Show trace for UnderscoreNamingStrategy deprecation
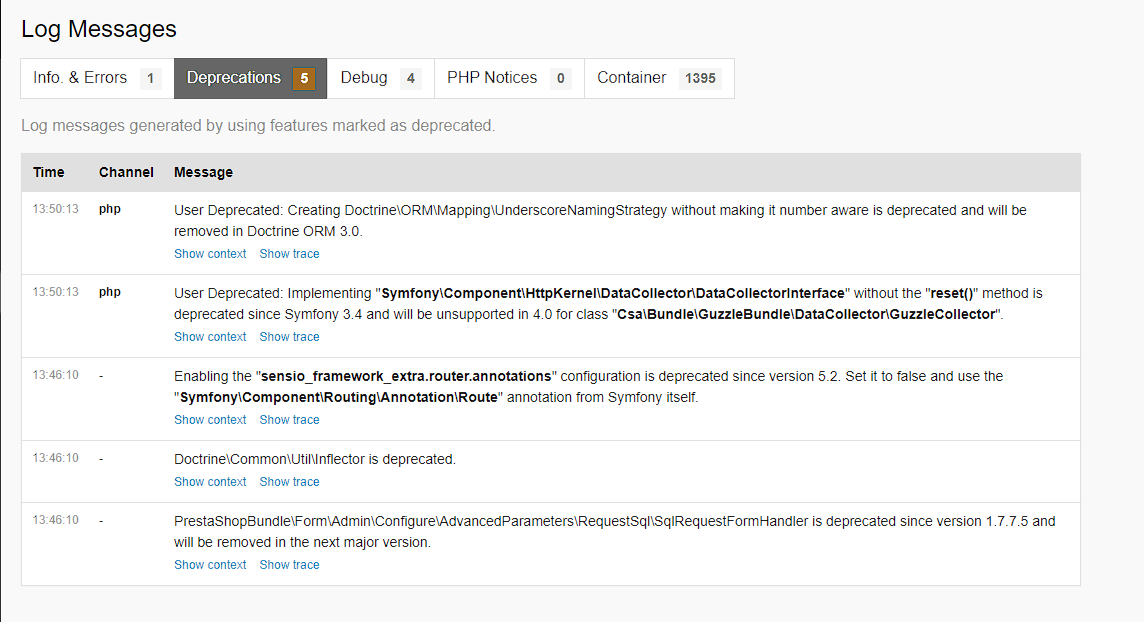 [x=289, y=254]
